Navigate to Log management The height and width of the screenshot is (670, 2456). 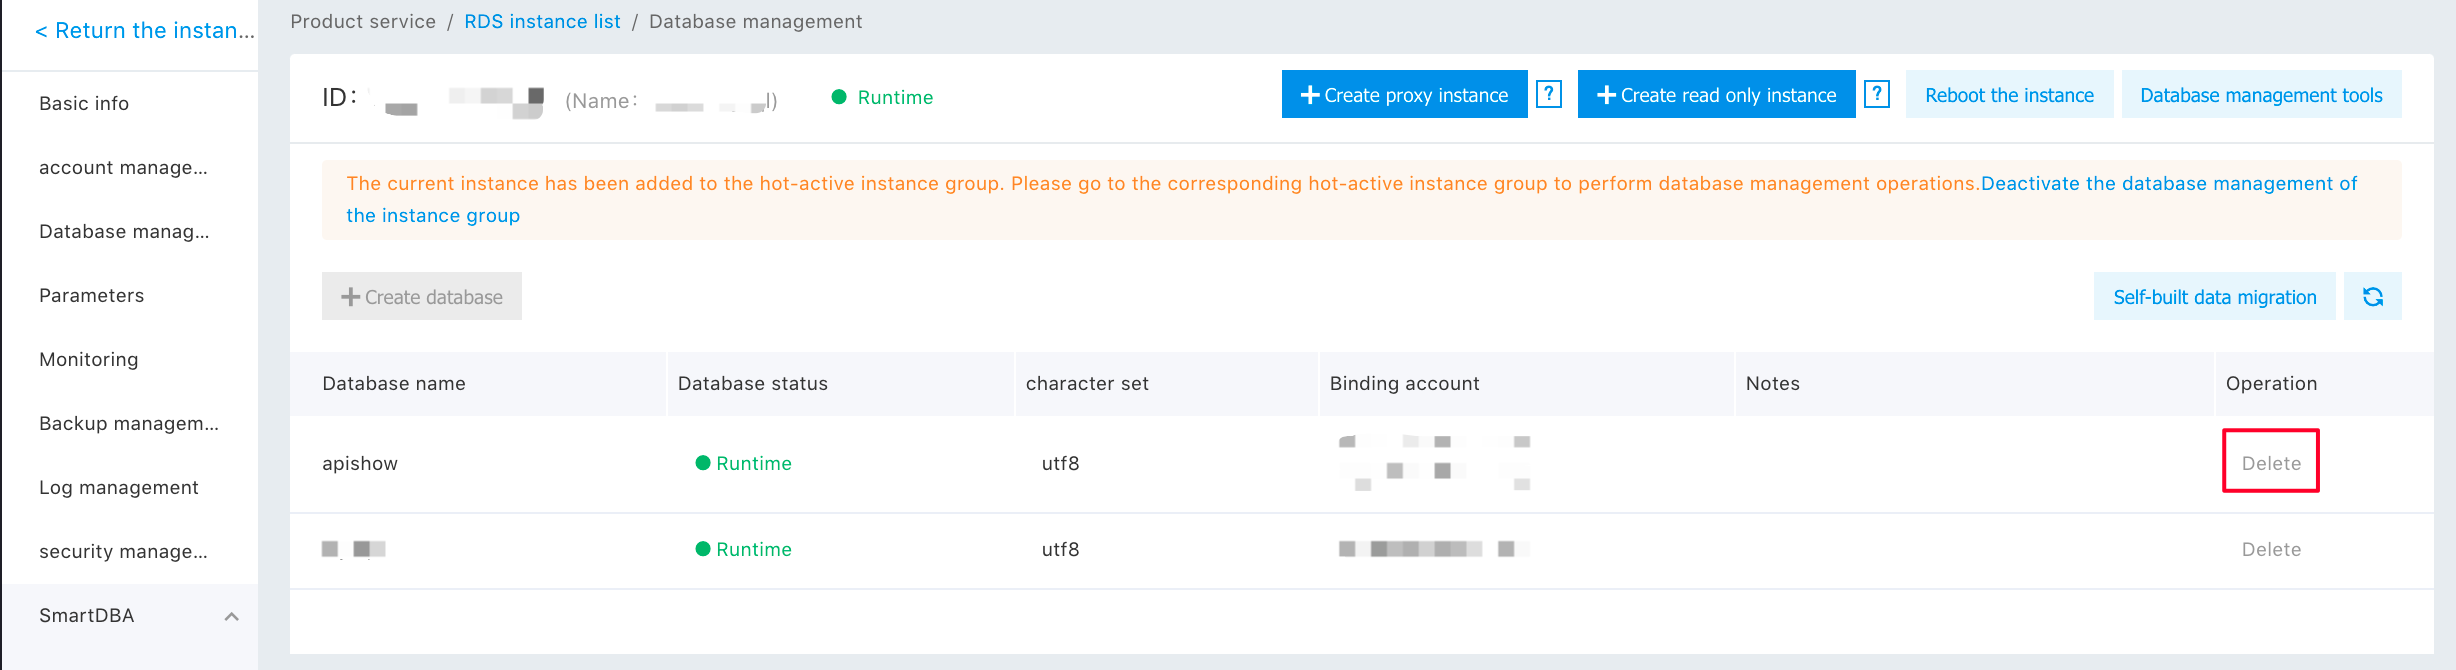tap(118, 488)
